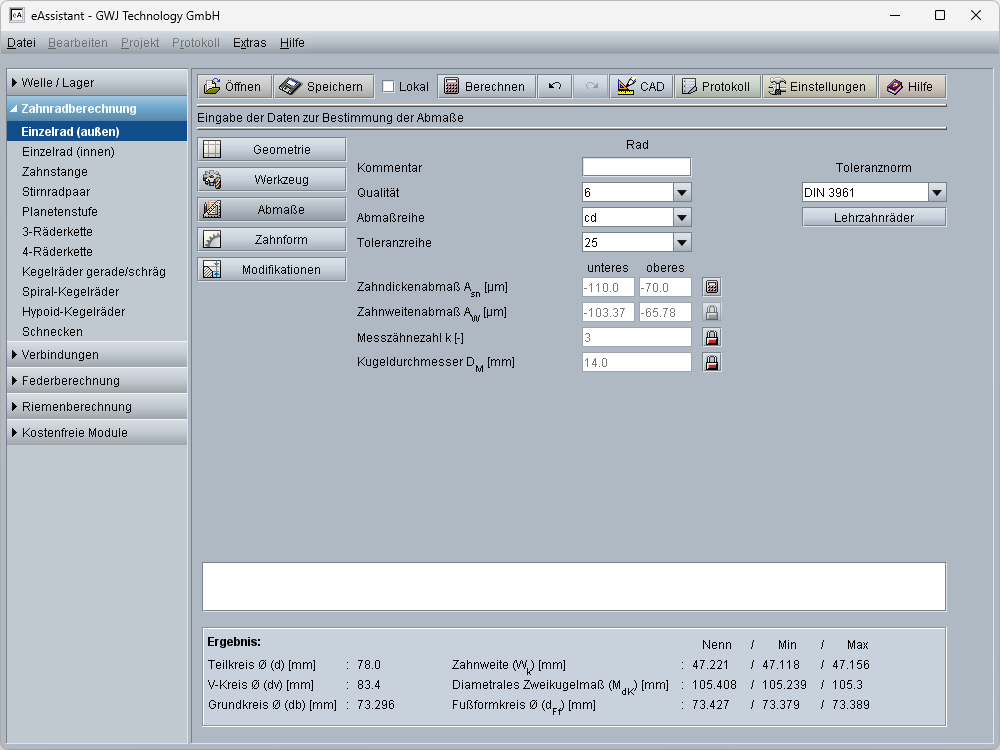Screen dimensions: 1000x750
Task: Toggle the lock next to Kugeldurchmesser
Action: 712,362
